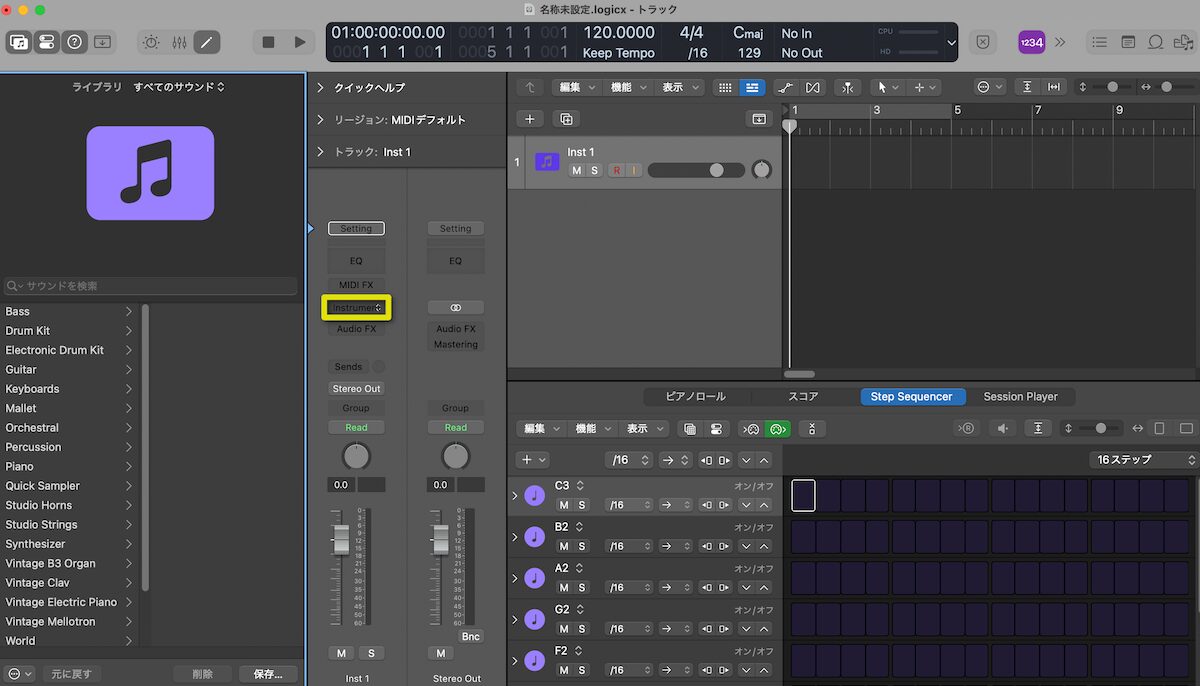Solo the B2 step sequencer row

click(x=582, y=546)
